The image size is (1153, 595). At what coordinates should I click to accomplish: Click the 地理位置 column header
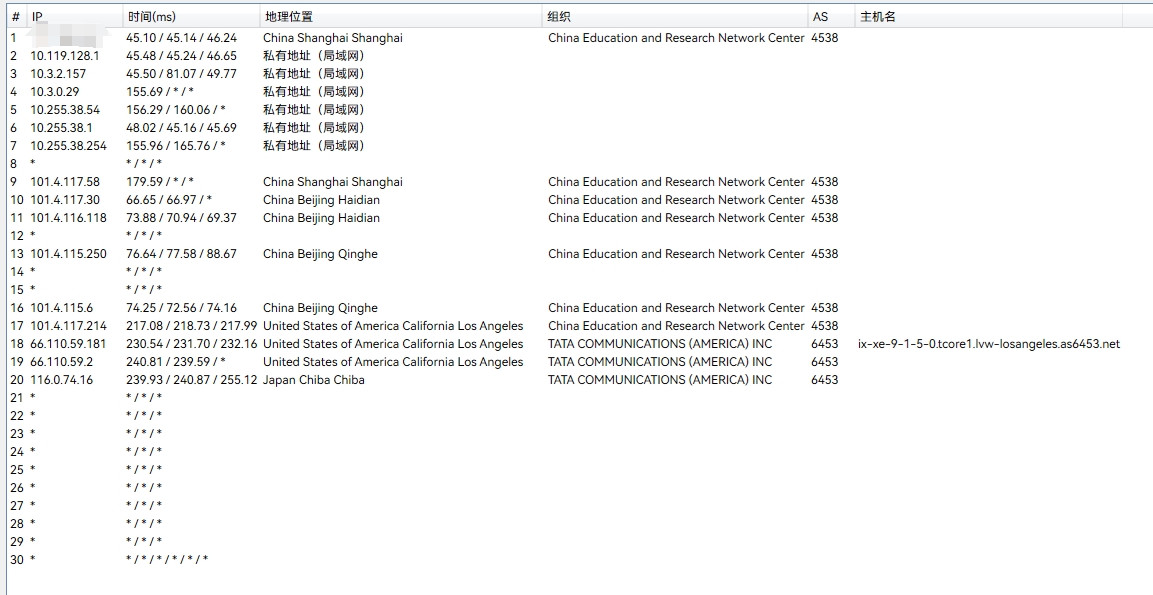click(288, 17)
